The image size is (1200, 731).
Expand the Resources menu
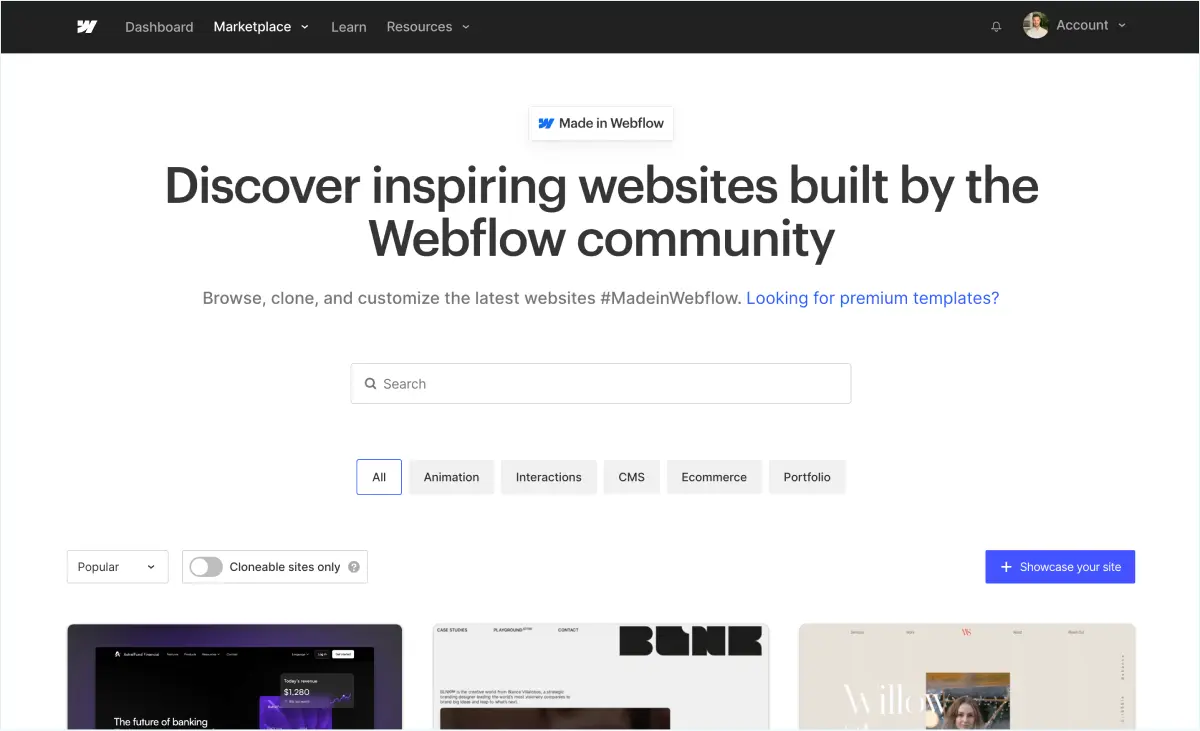click(x=428, y=27)
